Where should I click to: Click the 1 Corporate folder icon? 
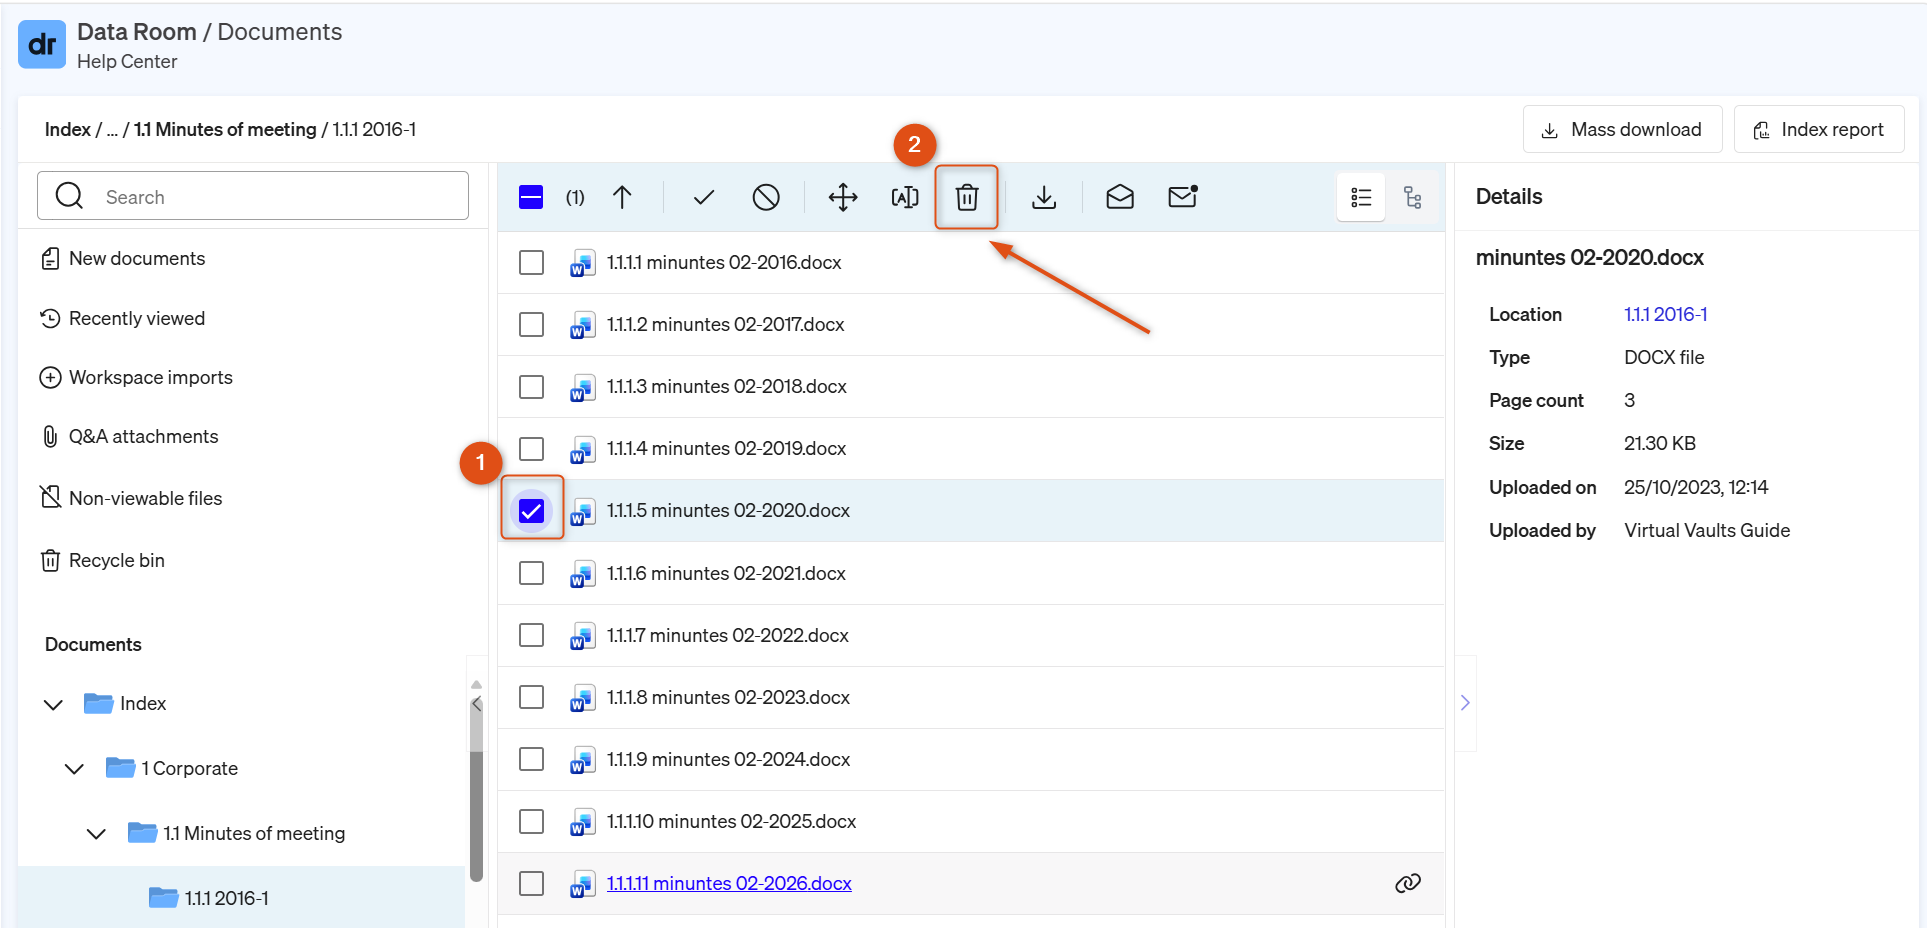(120, 768)
